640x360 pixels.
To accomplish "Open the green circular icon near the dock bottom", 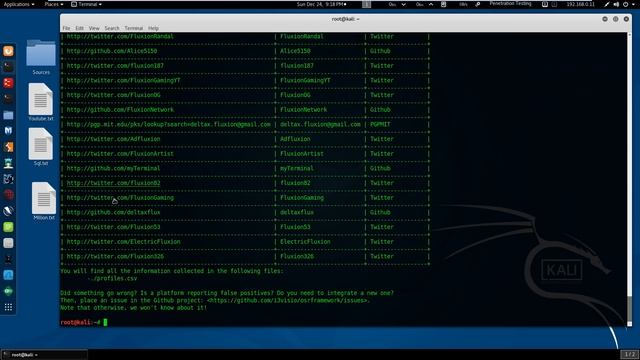I will [8, 291].
